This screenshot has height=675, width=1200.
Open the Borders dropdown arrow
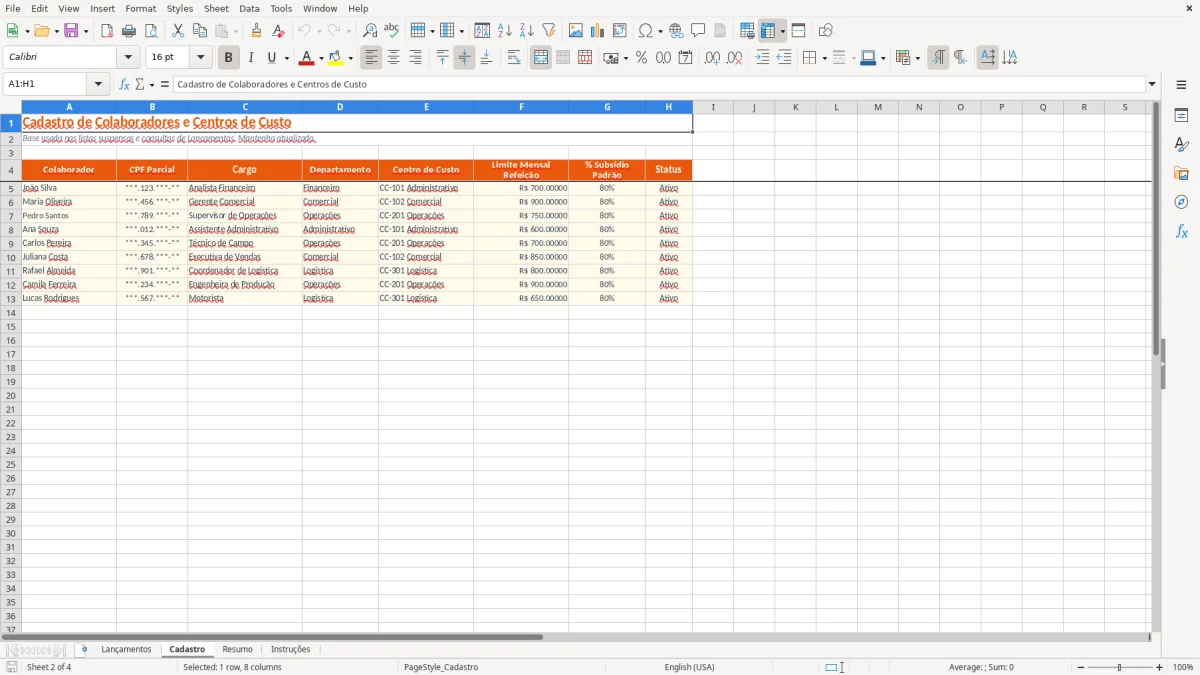coord(823,58)
